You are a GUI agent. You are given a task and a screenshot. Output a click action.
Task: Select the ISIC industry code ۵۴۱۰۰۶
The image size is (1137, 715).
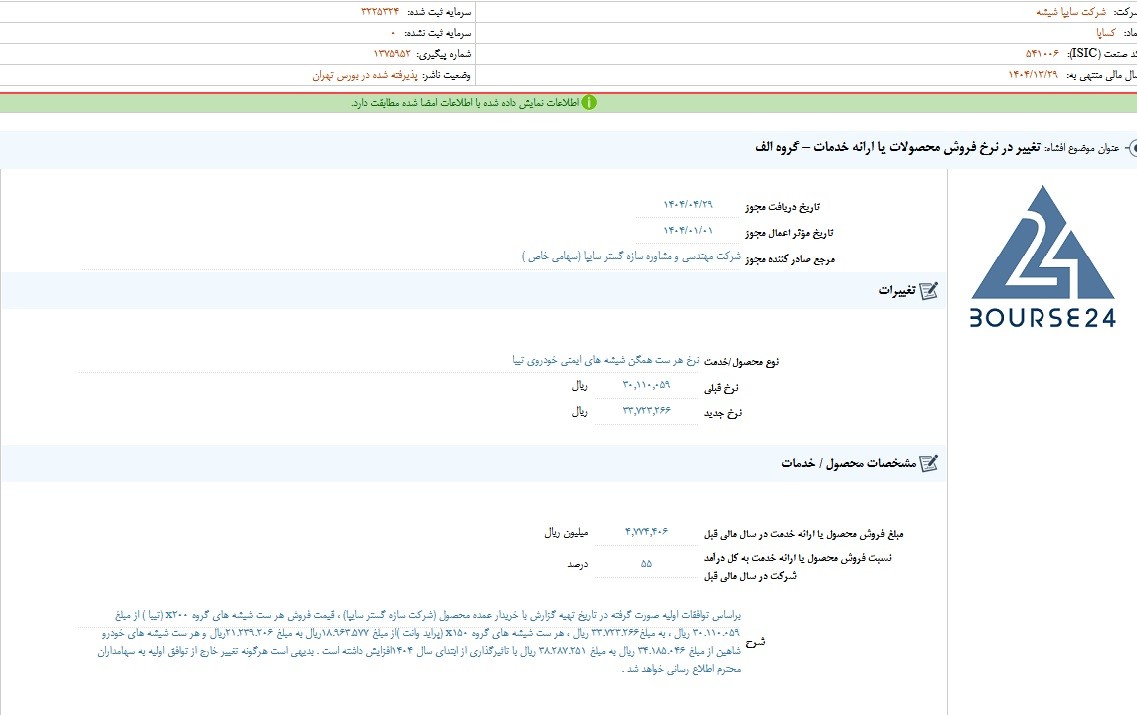(x=1042, y=54)
